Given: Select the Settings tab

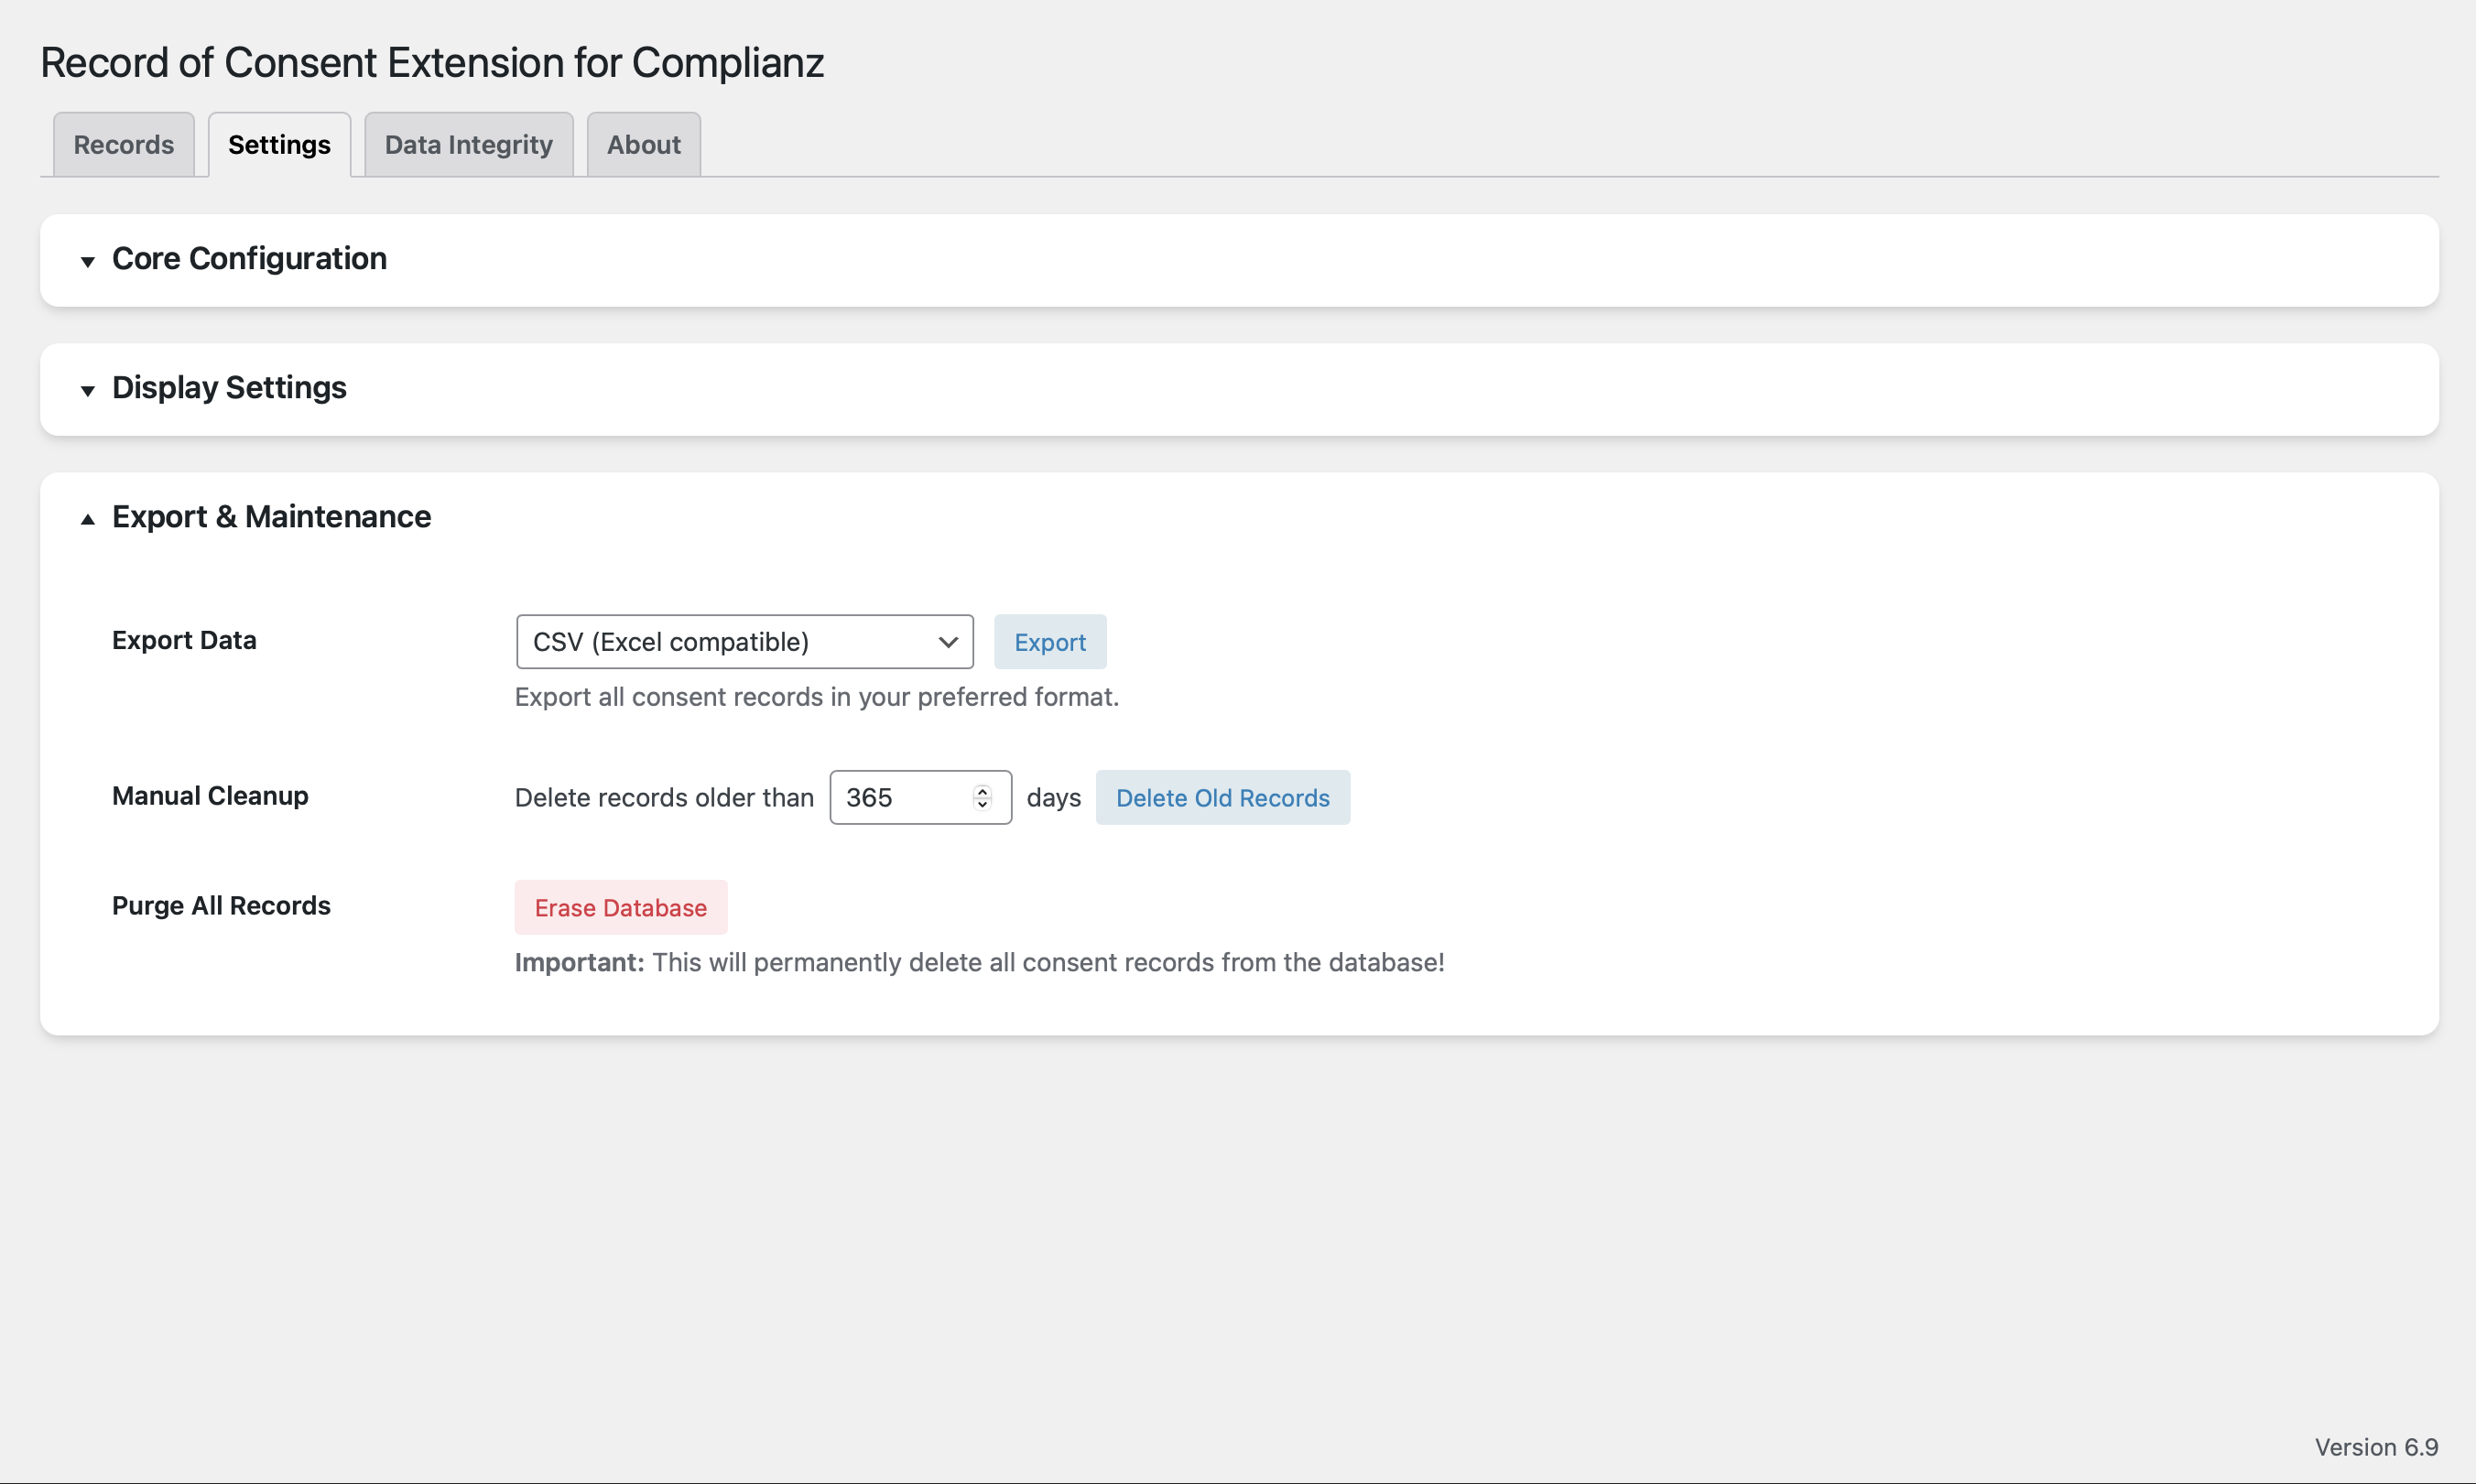Looking at the screenshot, I should 279,145.
